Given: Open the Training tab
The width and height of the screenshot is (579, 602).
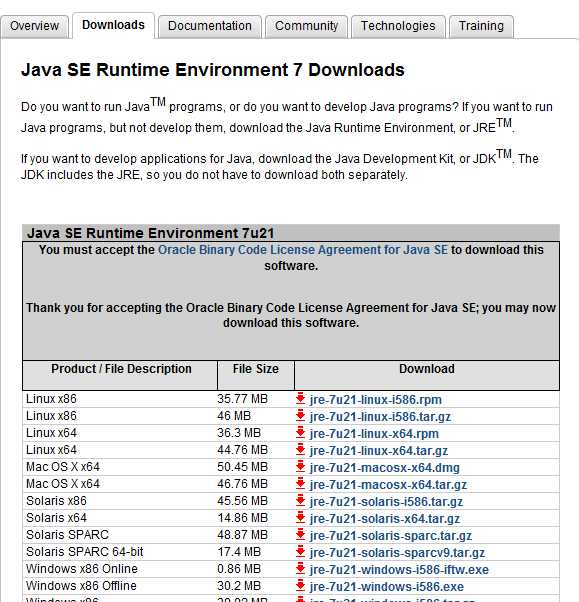Looking at the screenshot, I should pos(481,26).
